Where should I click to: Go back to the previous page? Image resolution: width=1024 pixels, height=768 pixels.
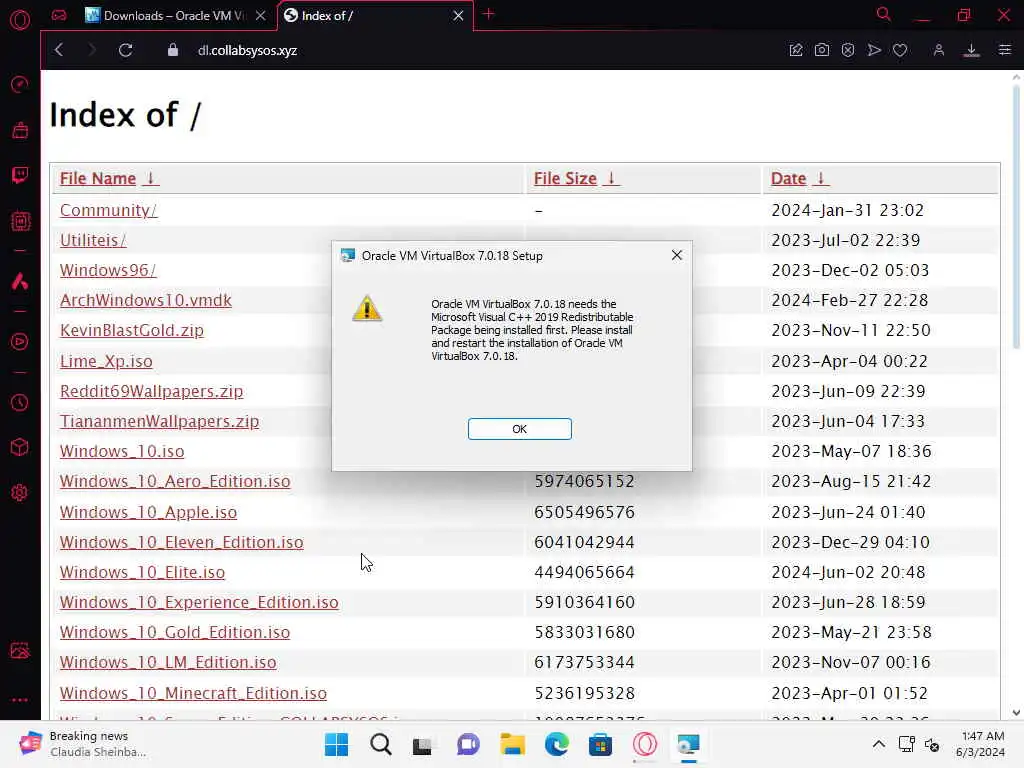[x=59, y=50]
